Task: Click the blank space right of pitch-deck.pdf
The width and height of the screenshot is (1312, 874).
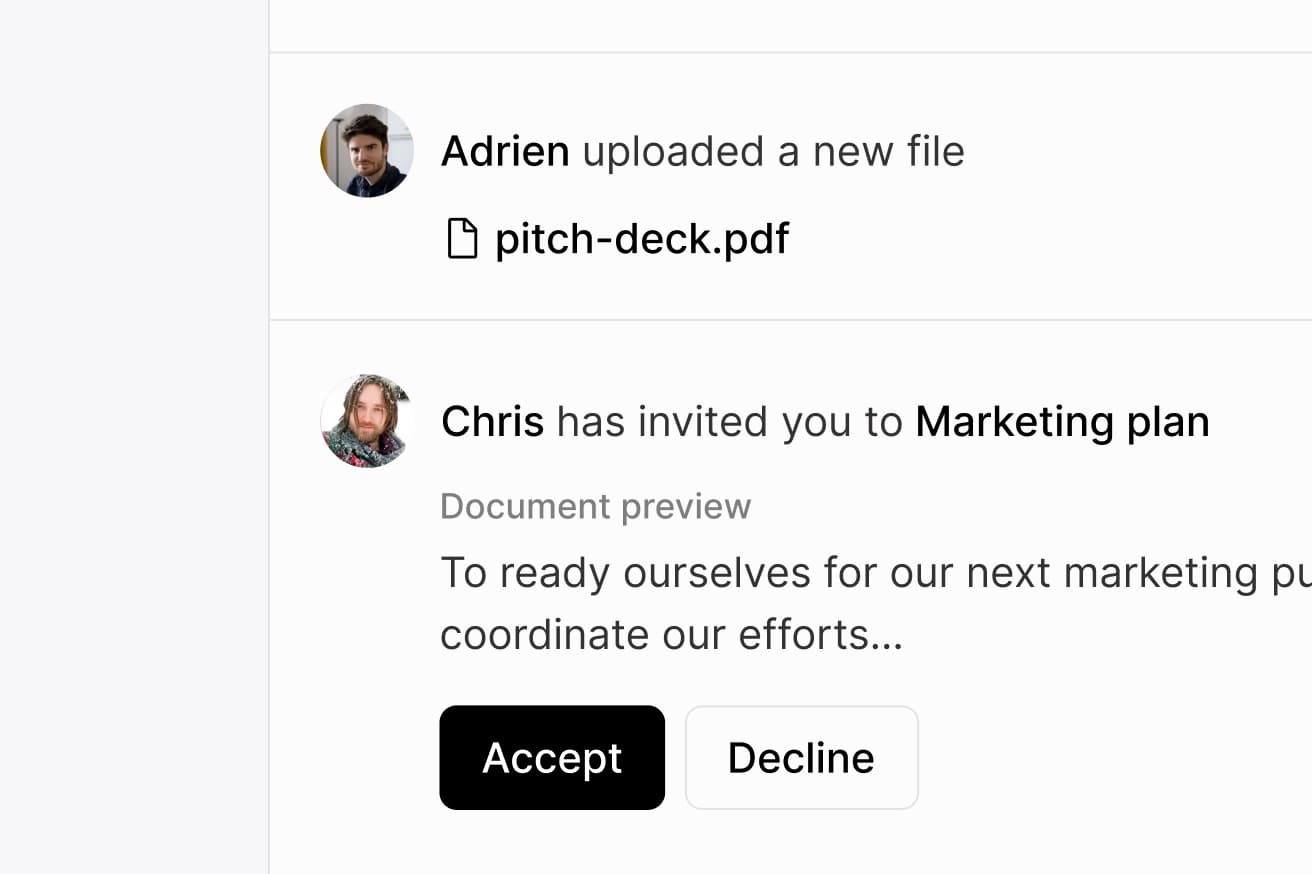Action: pyautogui.click(x=1050, y=240)
